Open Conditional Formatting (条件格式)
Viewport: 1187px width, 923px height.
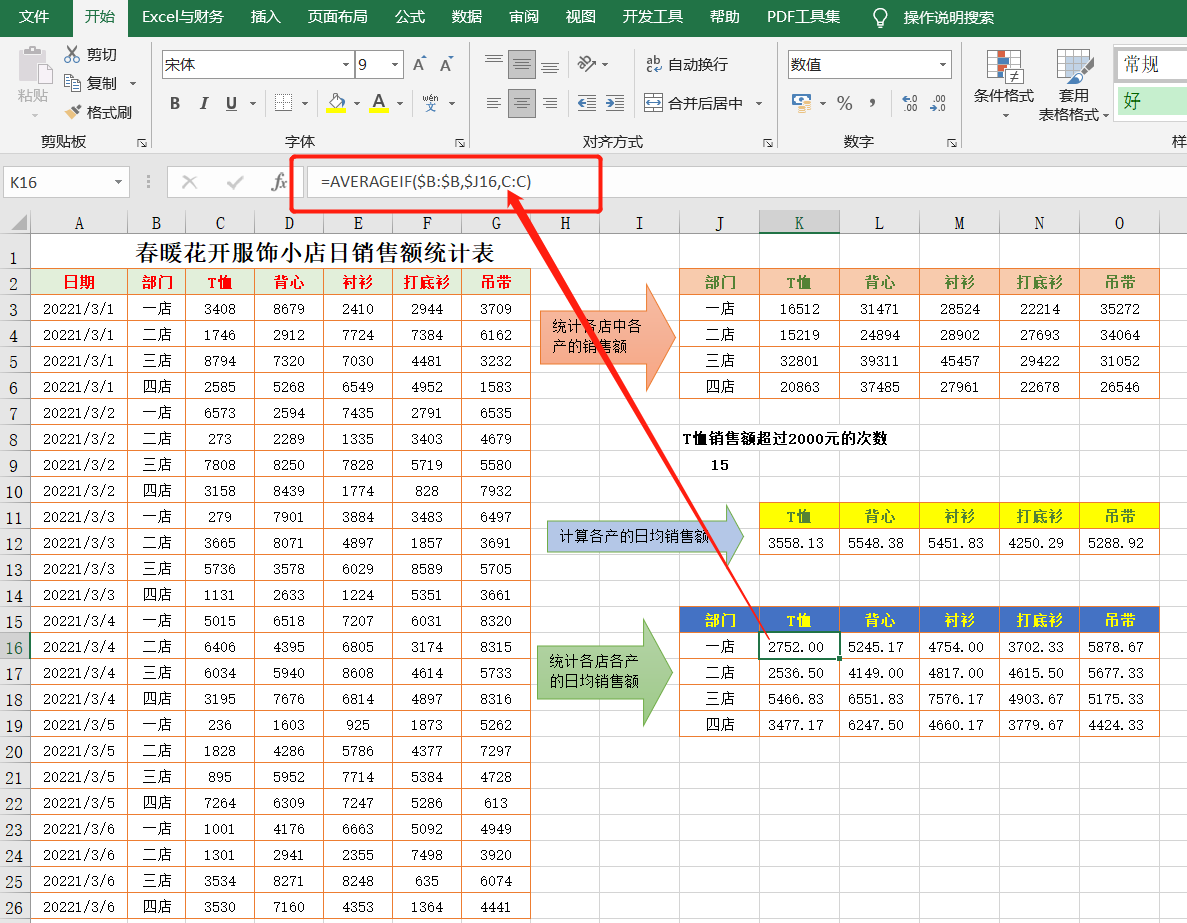[1004, 80]
